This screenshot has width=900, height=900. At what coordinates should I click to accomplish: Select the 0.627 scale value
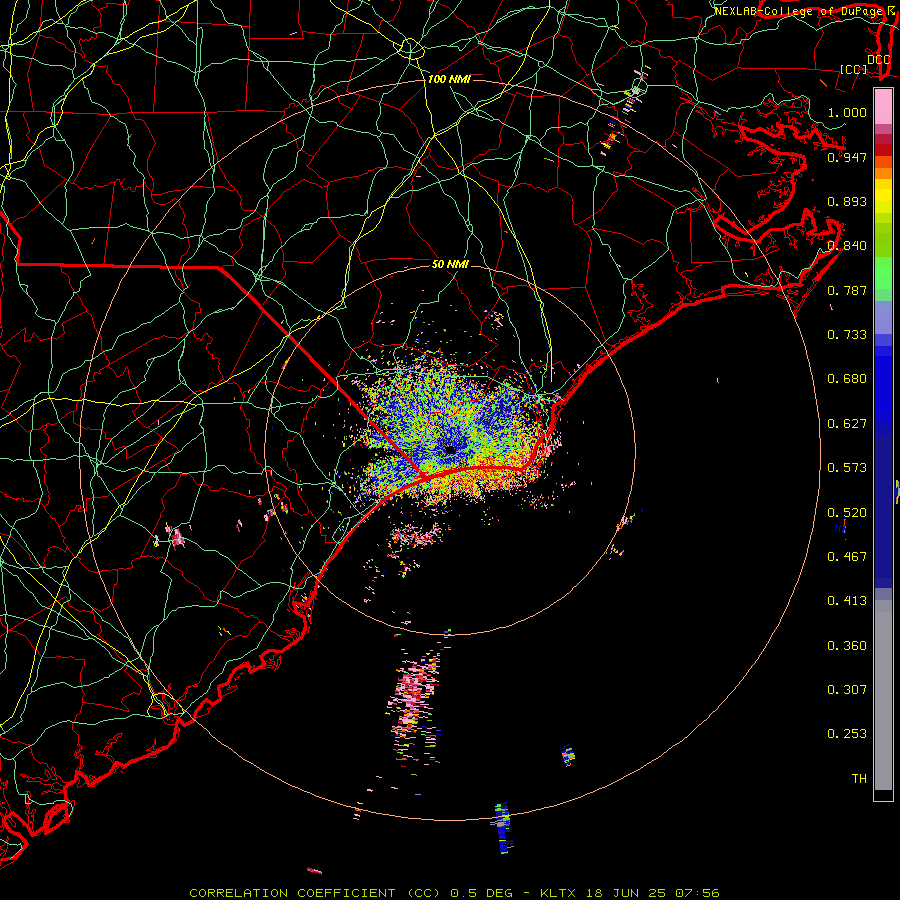(847, 424)
